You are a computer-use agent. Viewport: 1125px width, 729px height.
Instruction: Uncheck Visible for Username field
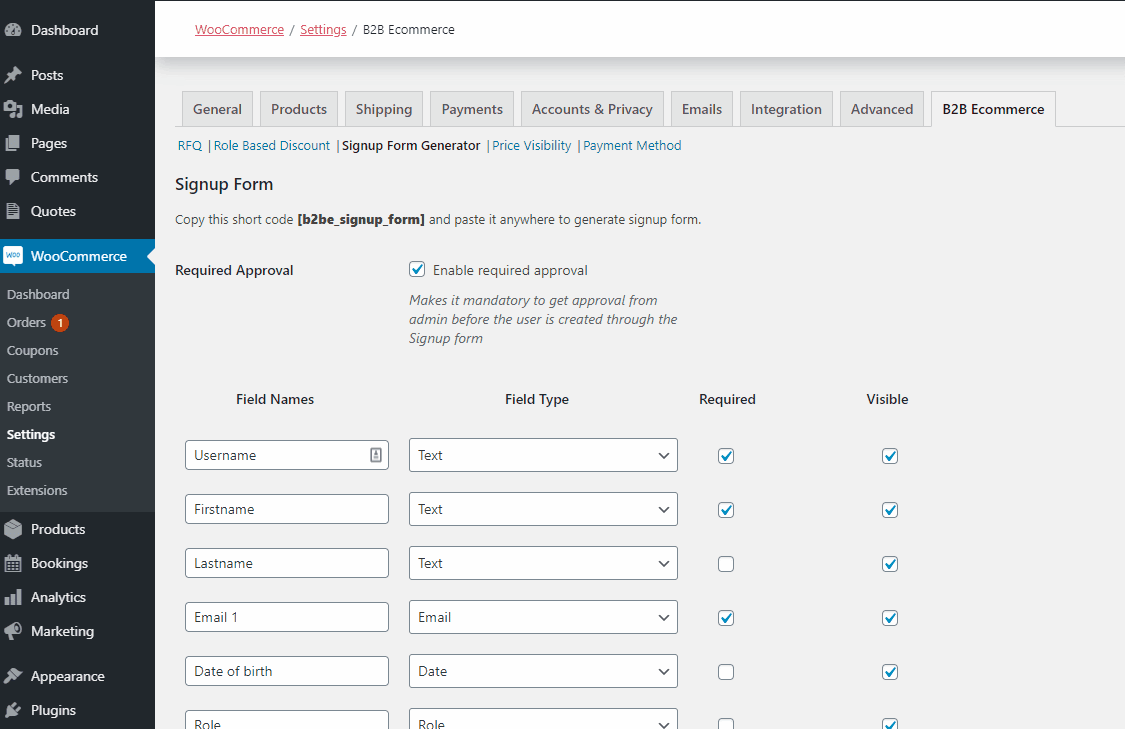890,456
